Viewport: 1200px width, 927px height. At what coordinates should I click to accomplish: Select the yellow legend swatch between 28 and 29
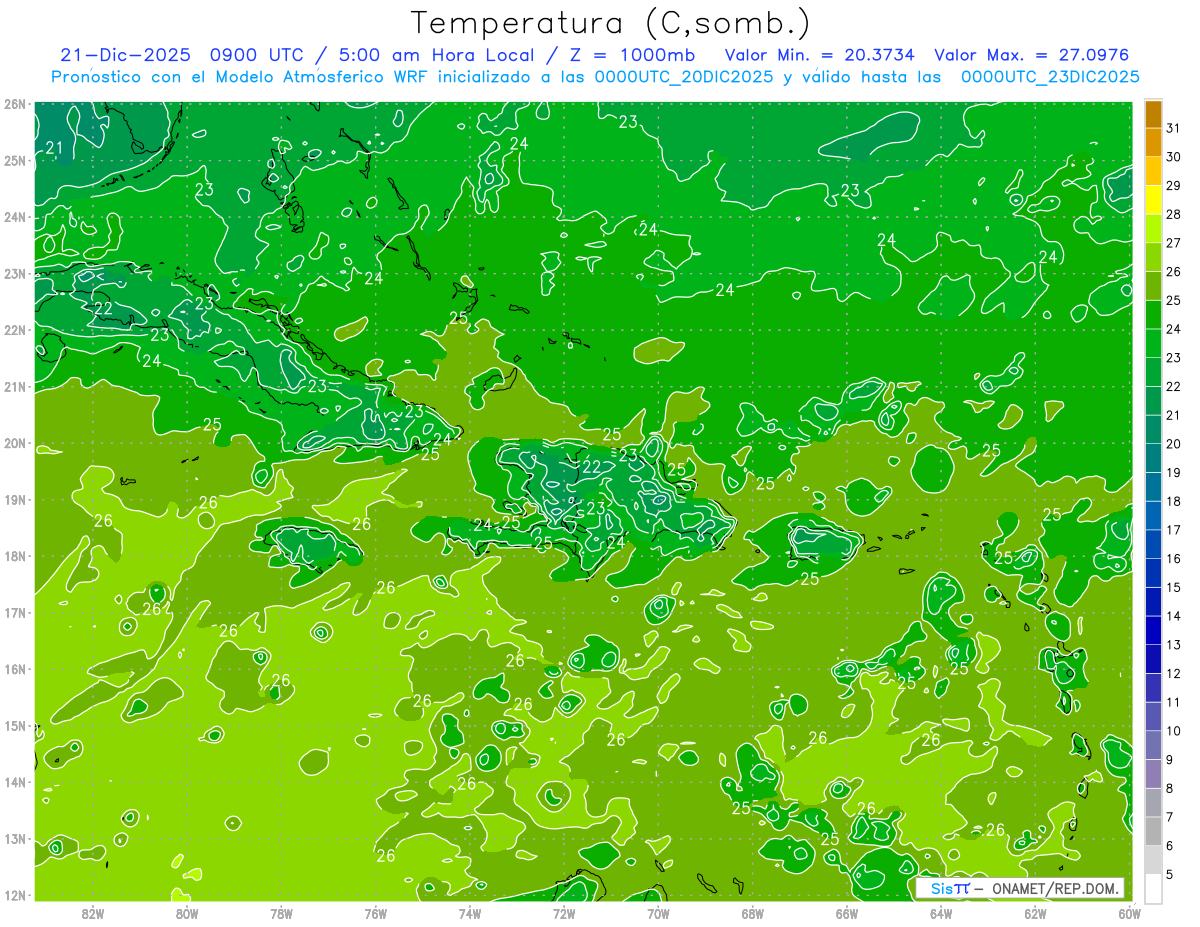pyautogui.click(x=1153, y=200)
